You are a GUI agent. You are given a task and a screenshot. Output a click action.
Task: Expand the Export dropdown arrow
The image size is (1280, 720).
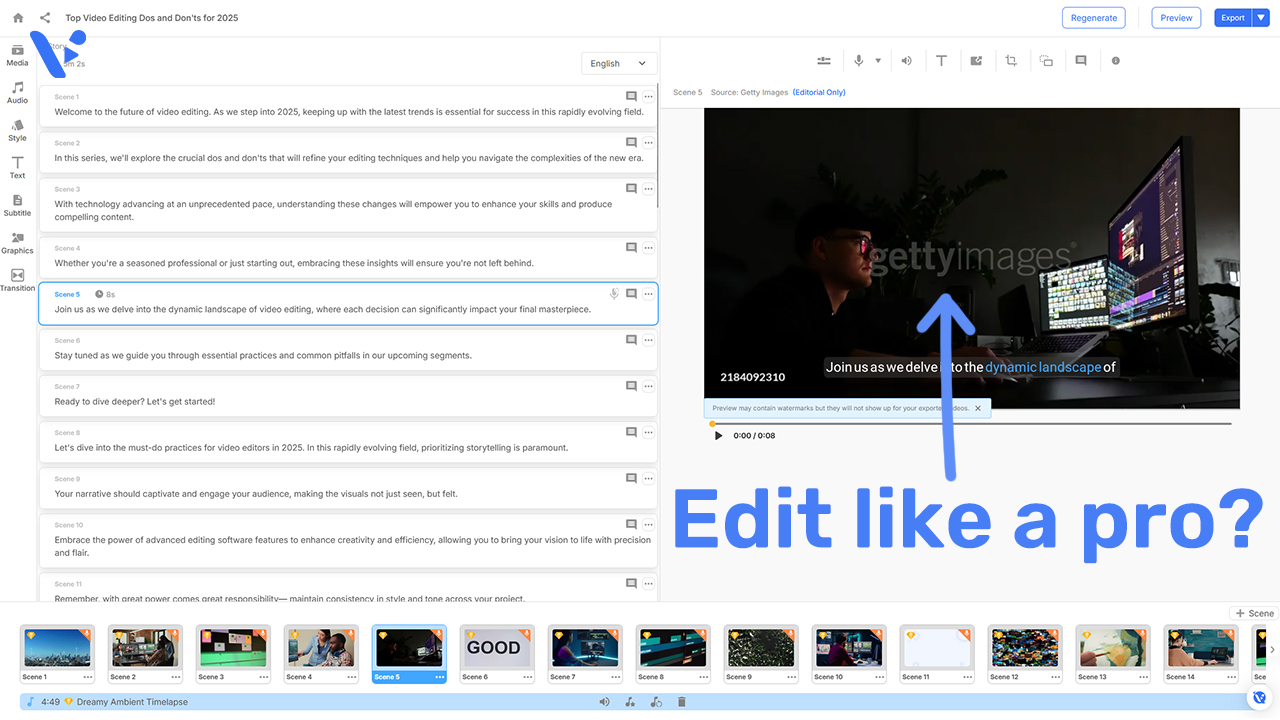click(x=1260, y=17)
